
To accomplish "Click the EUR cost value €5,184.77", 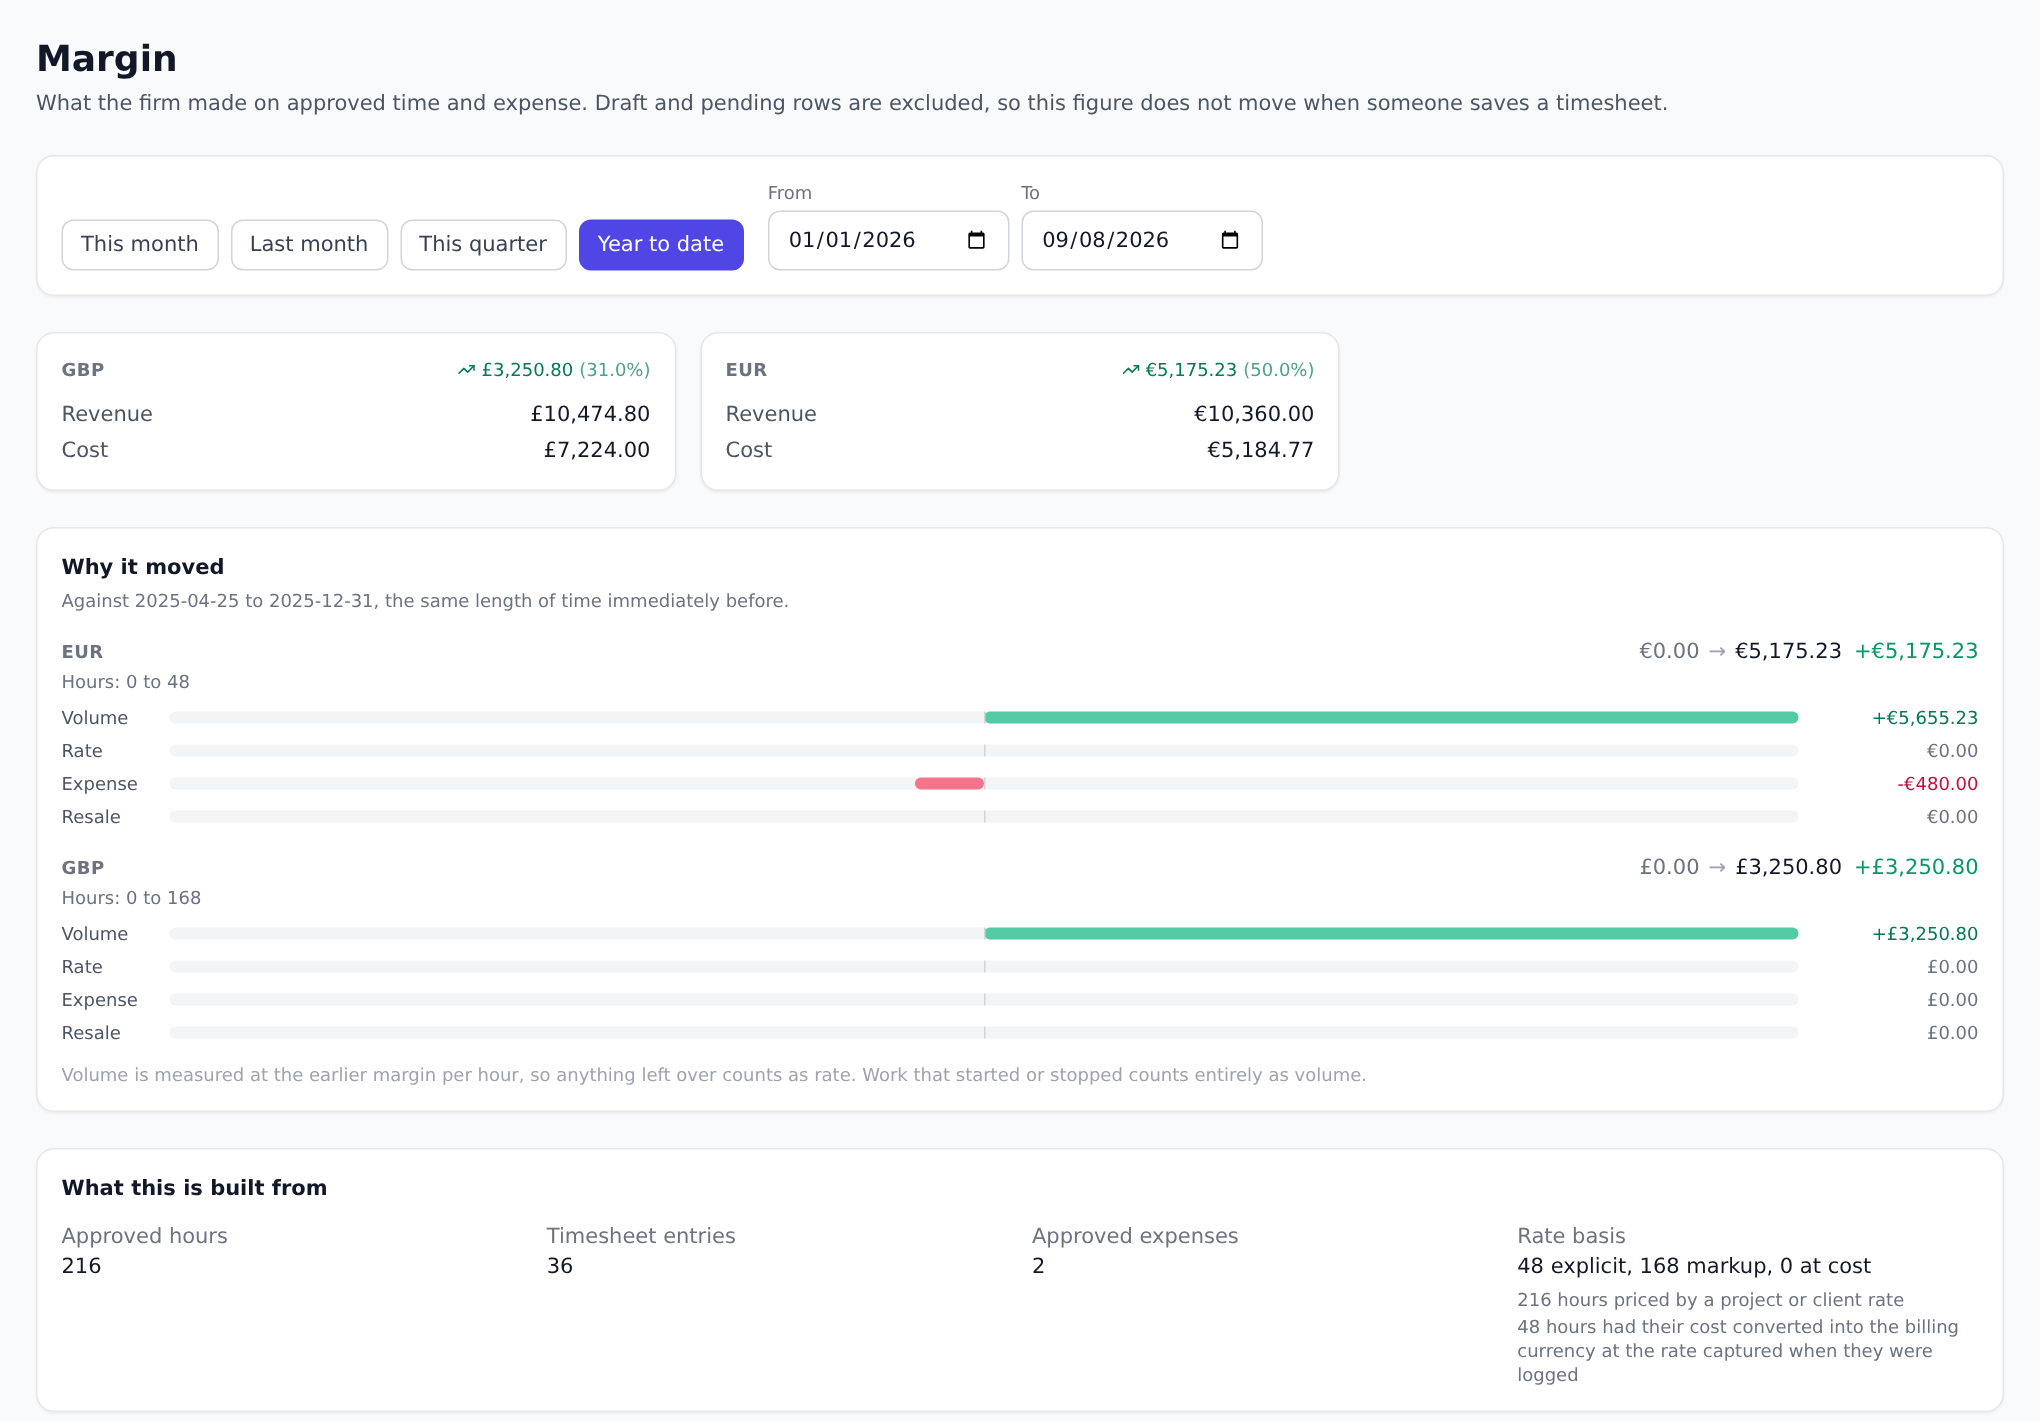I will click(x=1260, y=450).
